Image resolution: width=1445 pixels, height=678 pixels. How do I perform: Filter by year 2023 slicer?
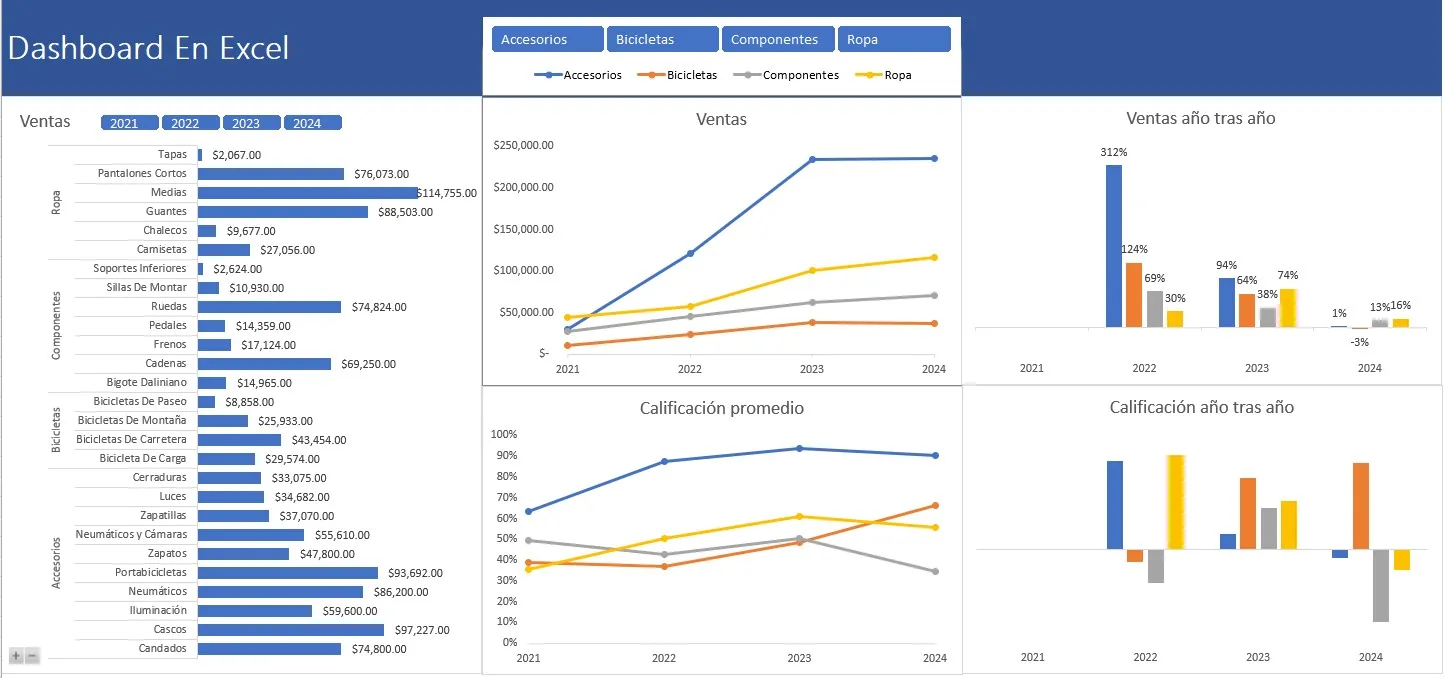(x=252, y=123)
